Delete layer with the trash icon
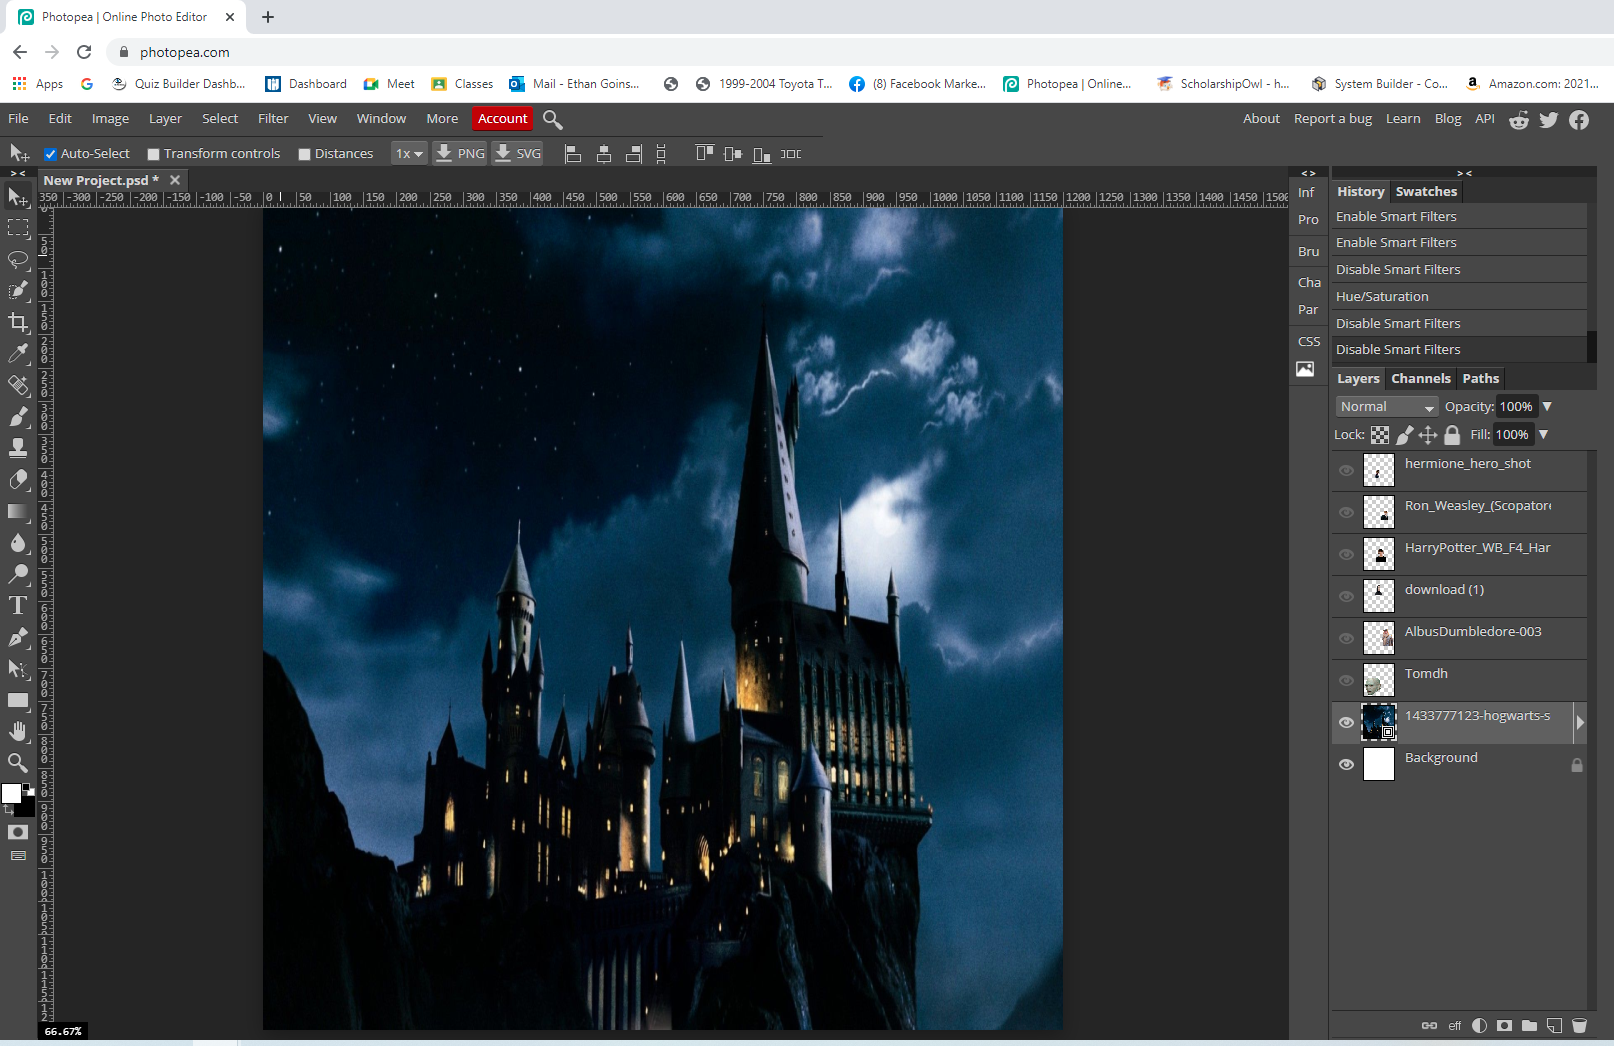This screenshot has width=1614, height=1046. (x=1580, y=1025)
